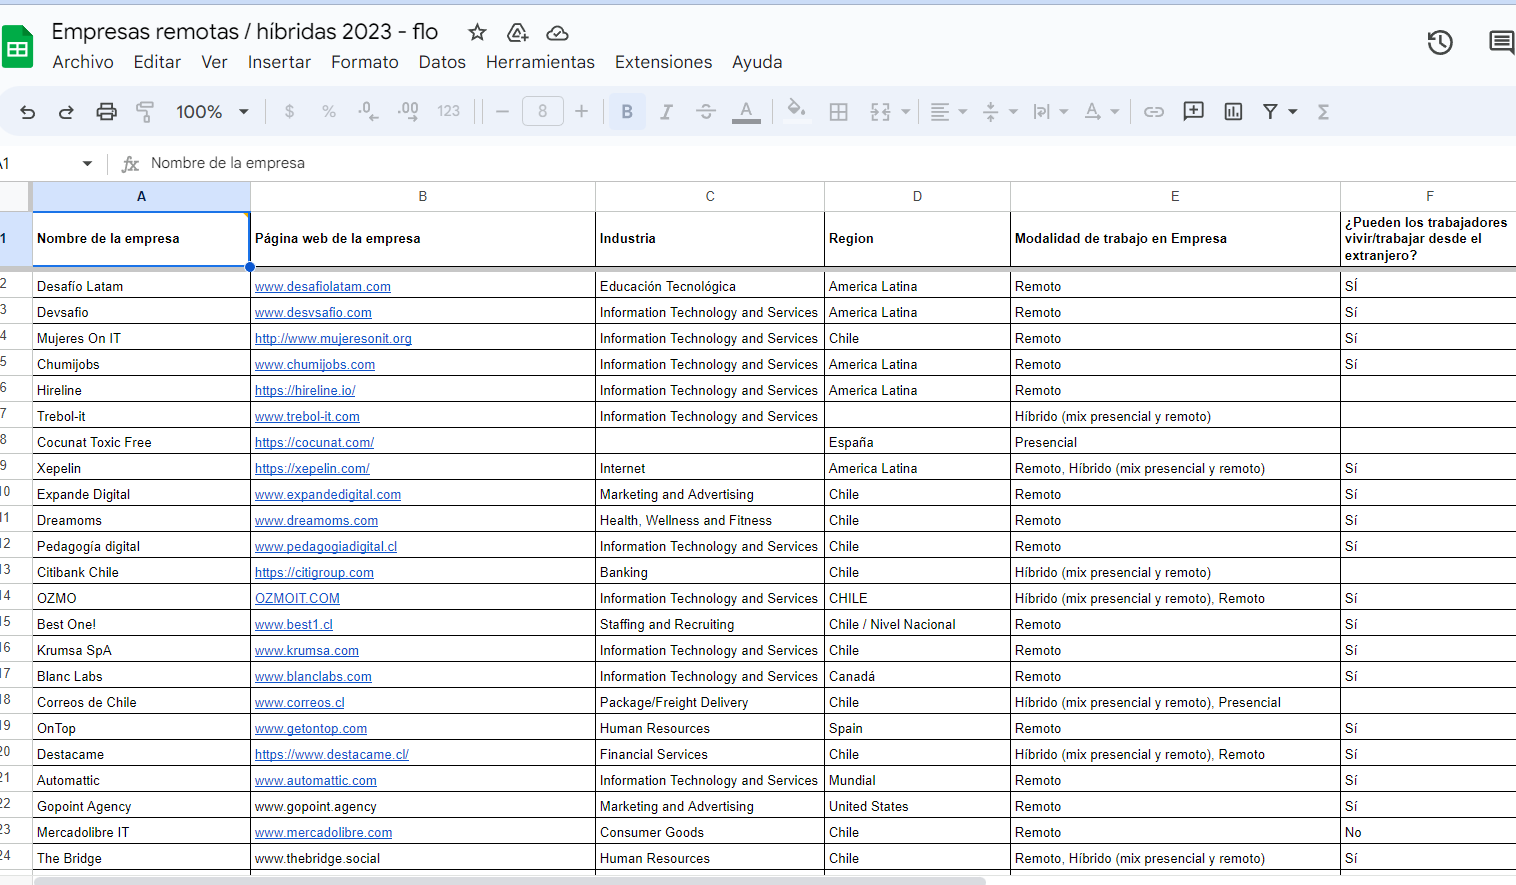Select cell 'Educación Tecnológica'
The image size is (1516, 885).
[x=710, y=286]
